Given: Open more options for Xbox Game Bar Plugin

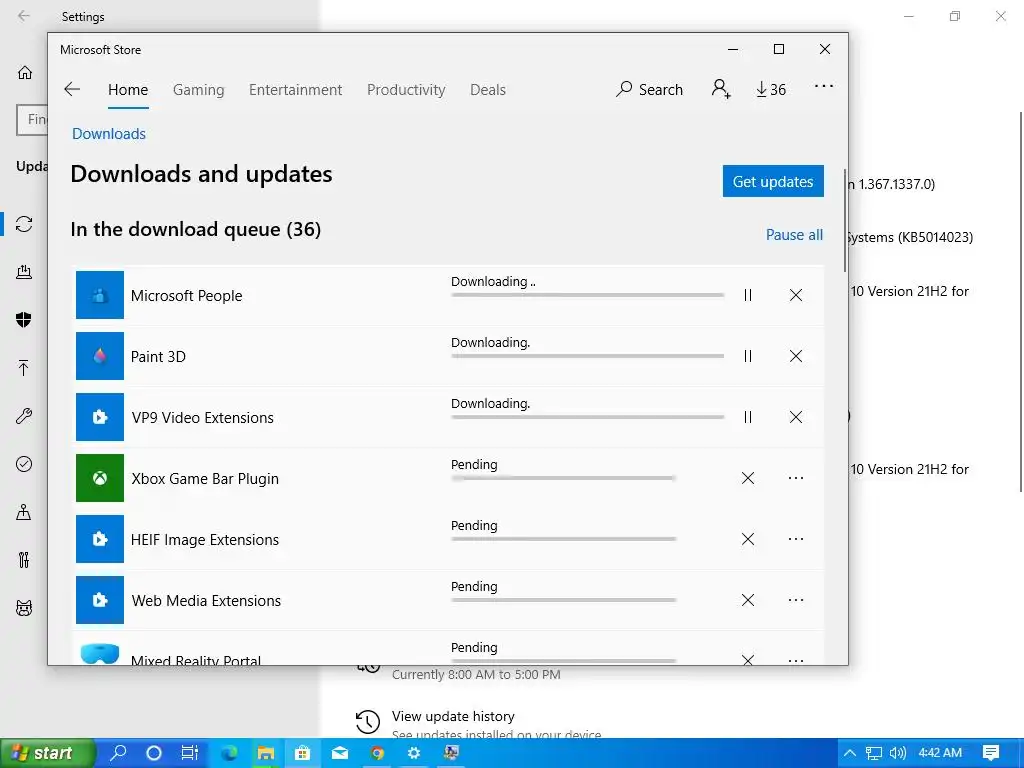Looking at the screenshot, I should (x=795, y=478).
